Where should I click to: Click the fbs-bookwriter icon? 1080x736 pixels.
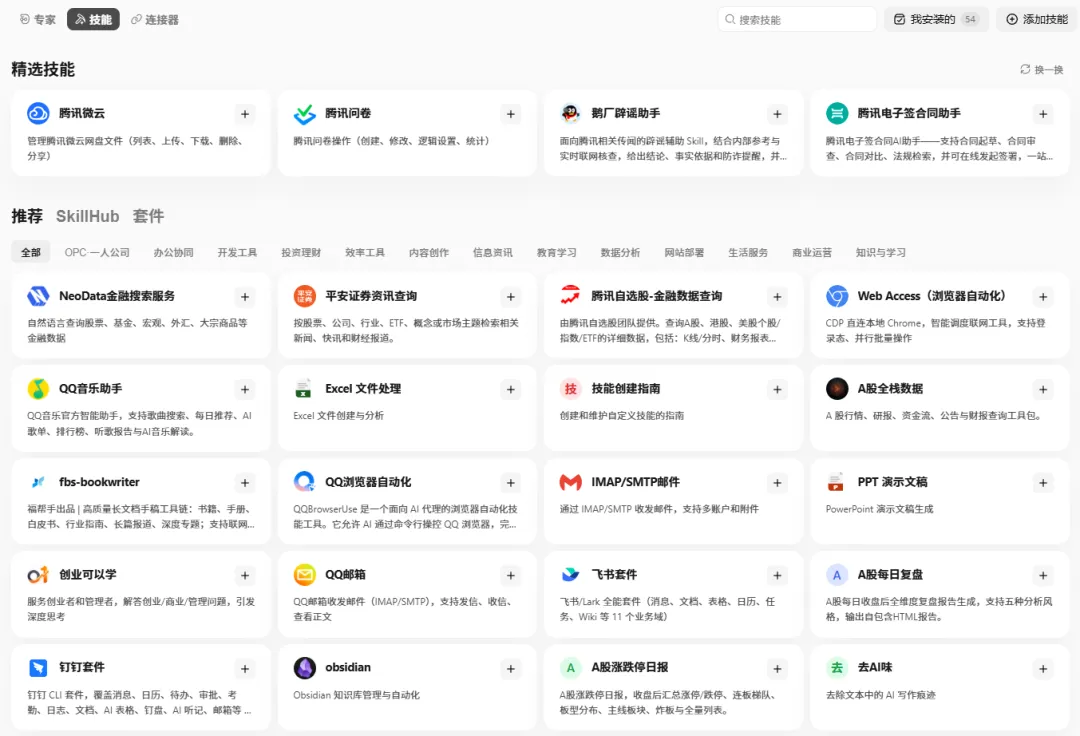38,482
